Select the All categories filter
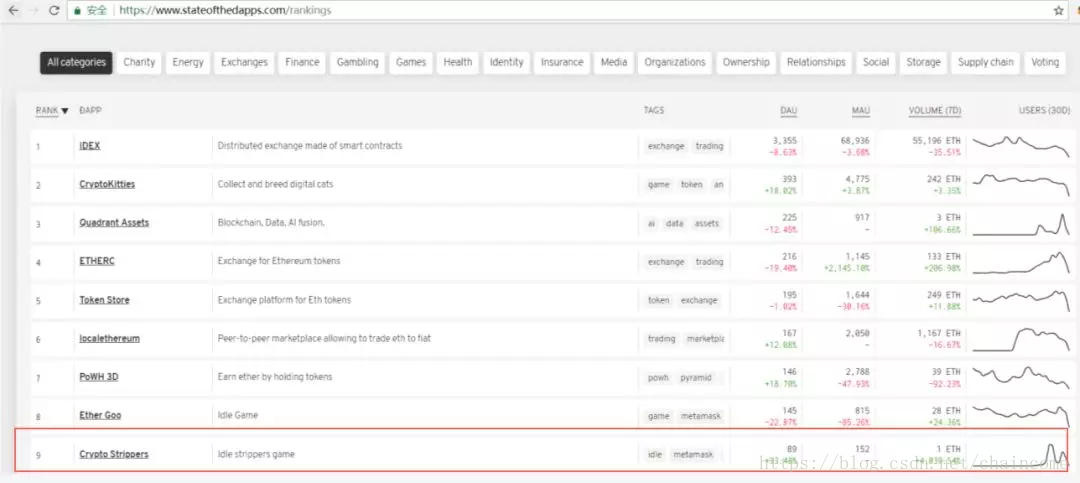Viewport: 1080px width, 483px height. click(76, 62)
